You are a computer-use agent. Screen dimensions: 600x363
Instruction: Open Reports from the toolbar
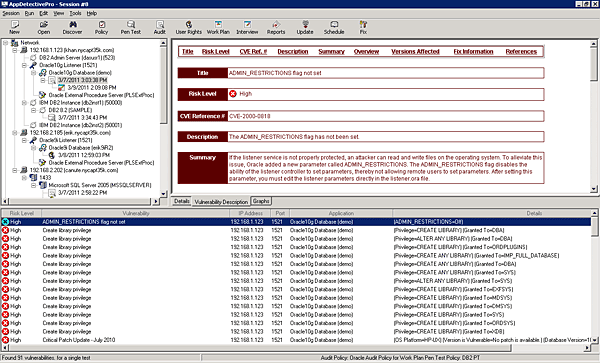point(276,24)
